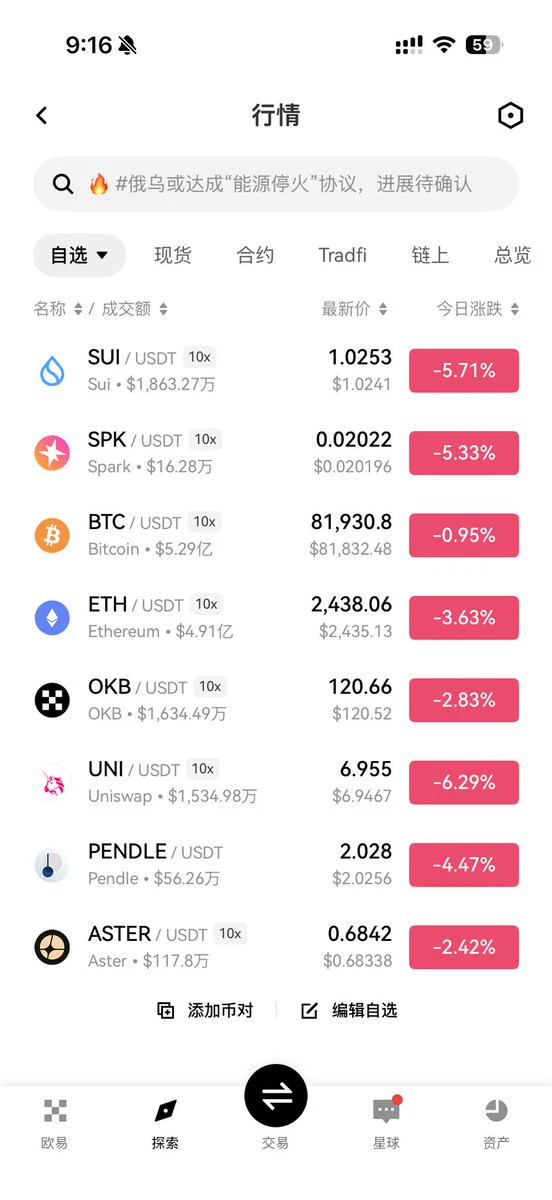Tap the 探索 compass icon
The image size is (552, 1200).
pos(166,1111)
